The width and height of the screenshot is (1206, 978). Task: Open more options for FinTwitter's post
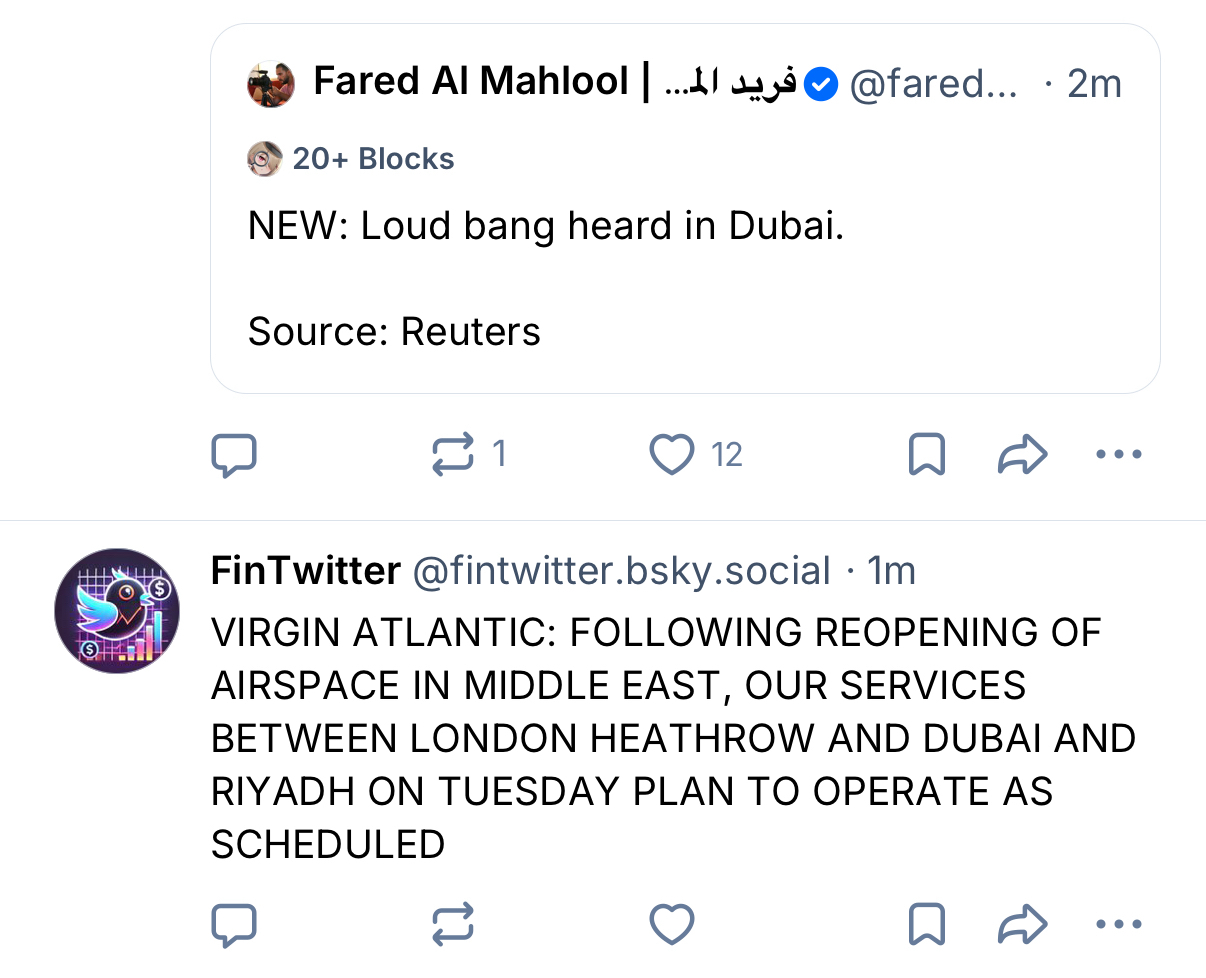[x=1118, y=925]
